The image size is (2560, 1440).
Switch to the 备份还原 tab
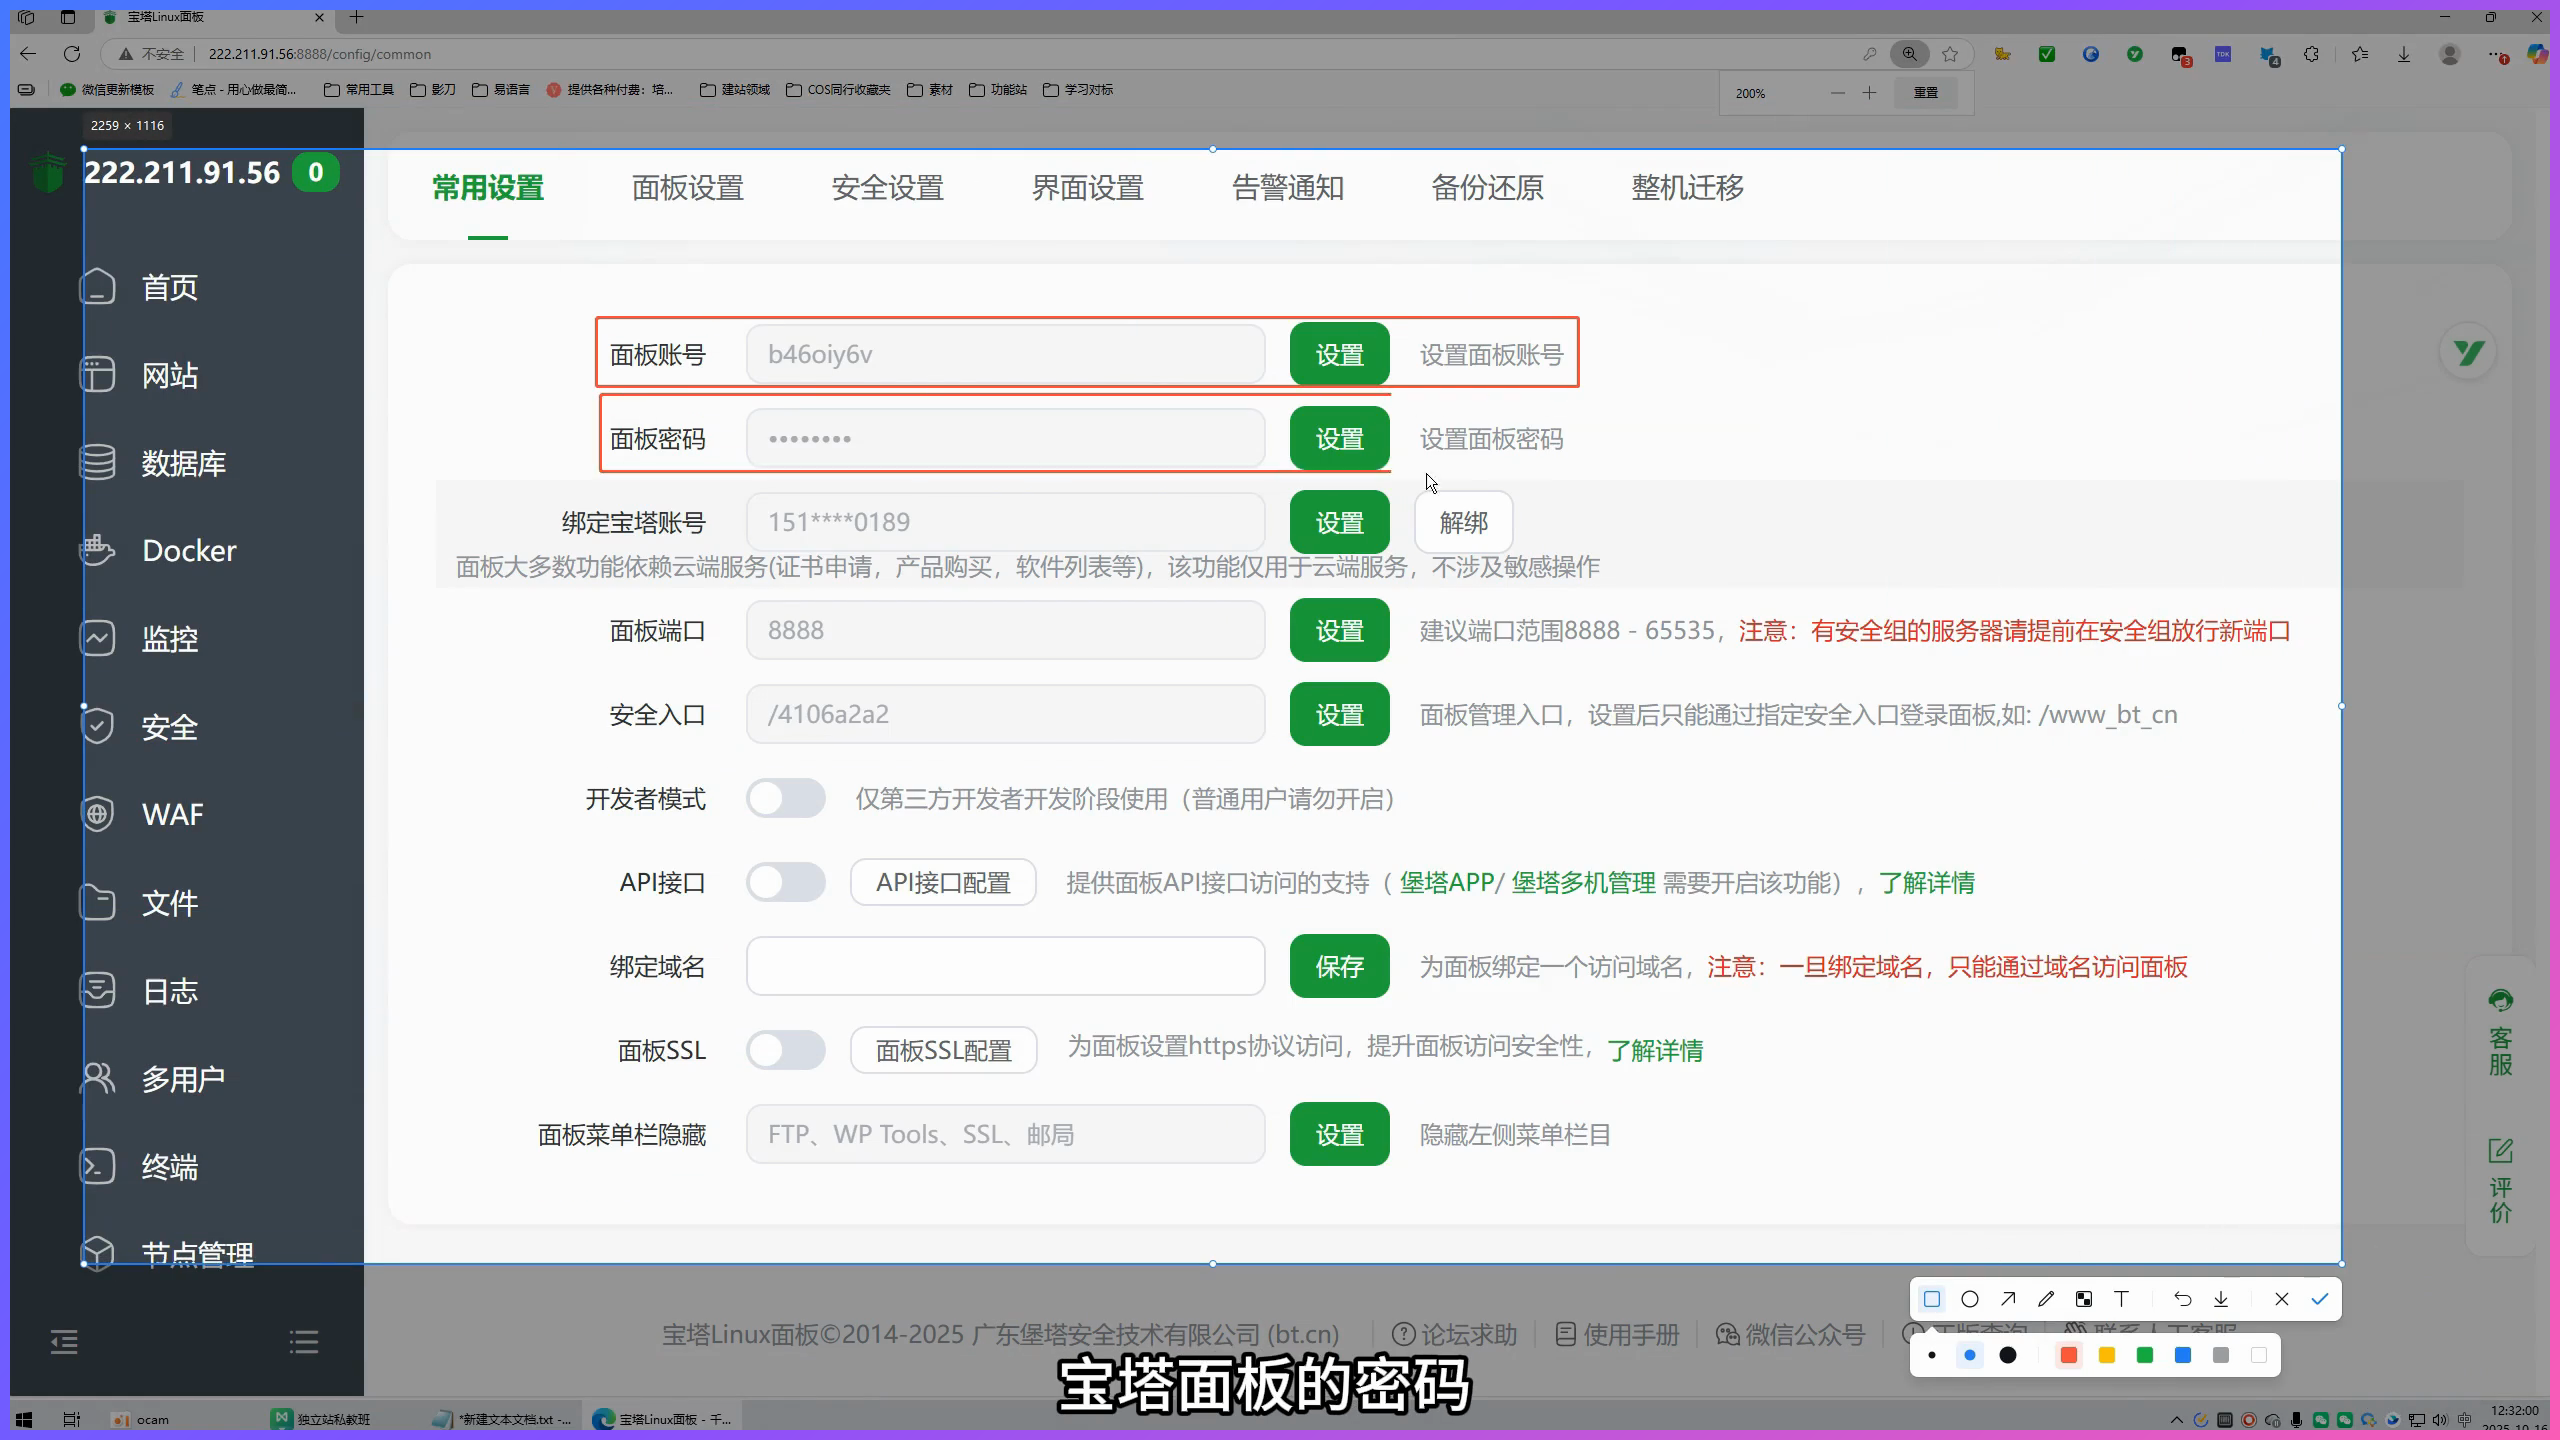click(1488, 188)
